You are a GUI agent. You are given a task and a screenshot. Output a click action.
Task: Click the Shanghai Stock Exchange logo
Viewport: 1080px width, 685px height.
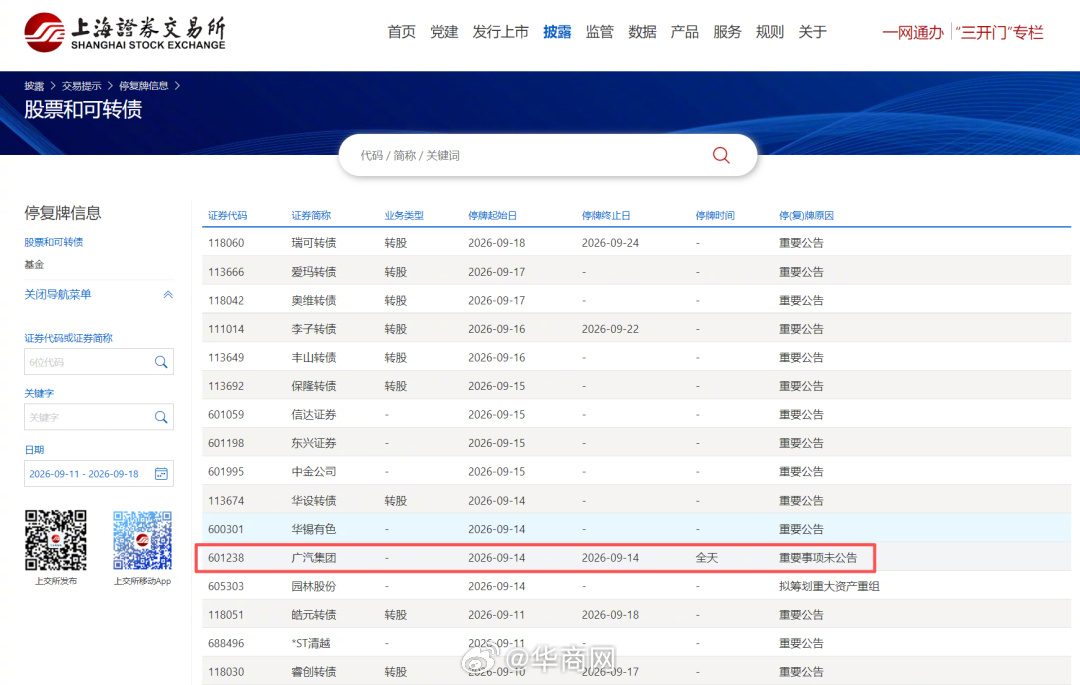(125, 32)
